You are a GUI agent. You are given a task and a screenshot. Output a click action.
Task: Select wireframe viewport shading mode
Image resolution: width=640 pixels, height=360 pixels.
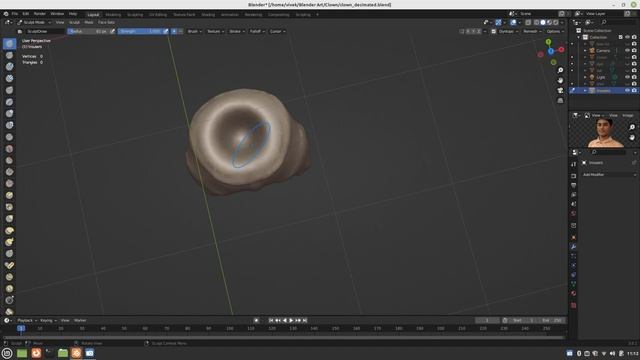click(x=536, y=22)
